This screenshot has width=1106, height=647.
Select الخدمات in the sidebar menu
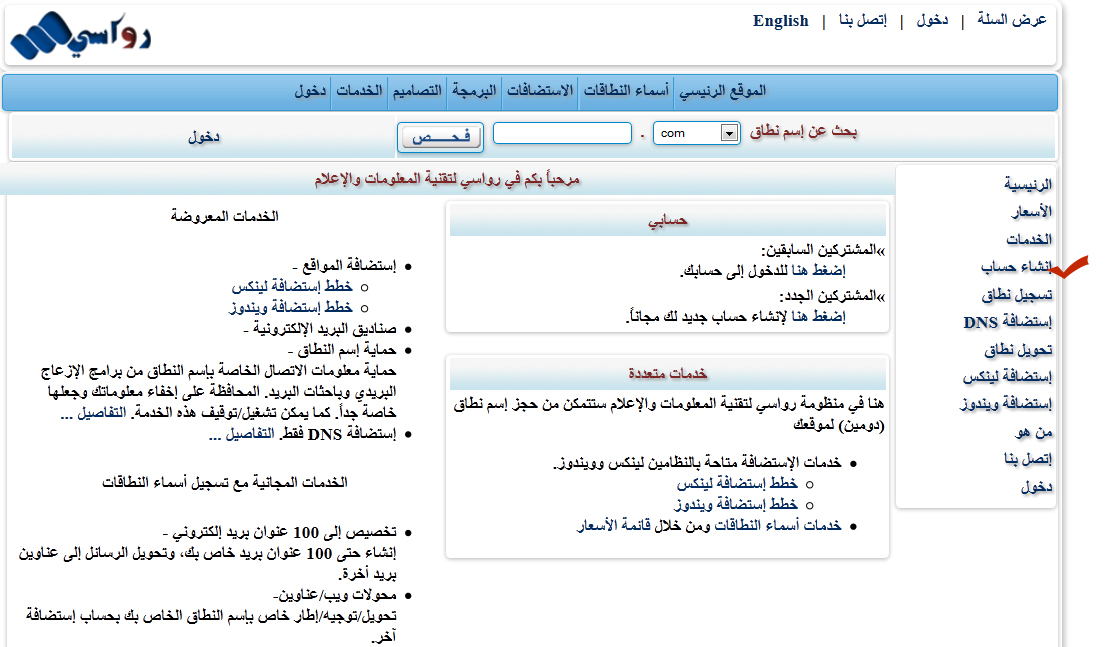pyautogui.click(x=1029, y=239)
